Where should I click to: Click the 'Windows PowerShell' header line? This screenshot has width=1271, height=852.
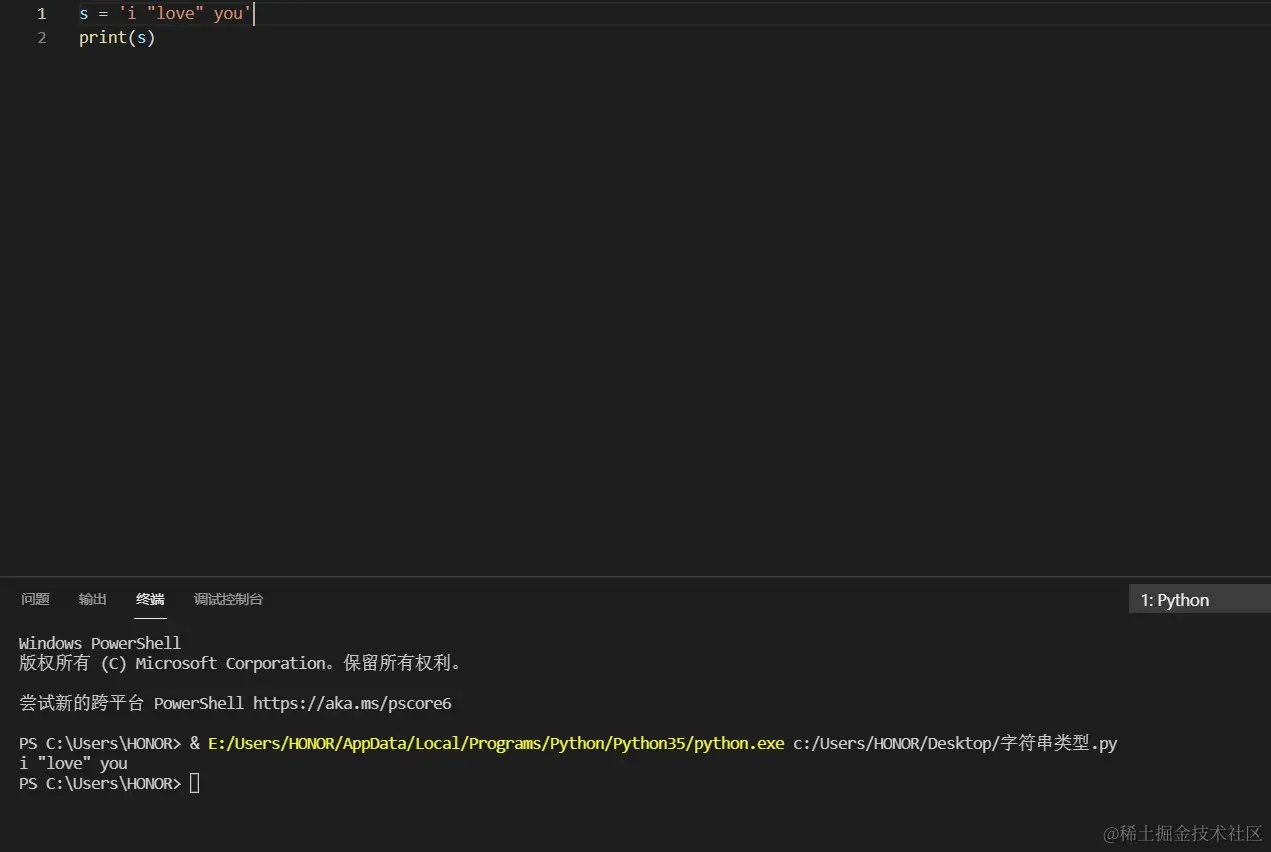pyautogui.click(x=100, y=643)
